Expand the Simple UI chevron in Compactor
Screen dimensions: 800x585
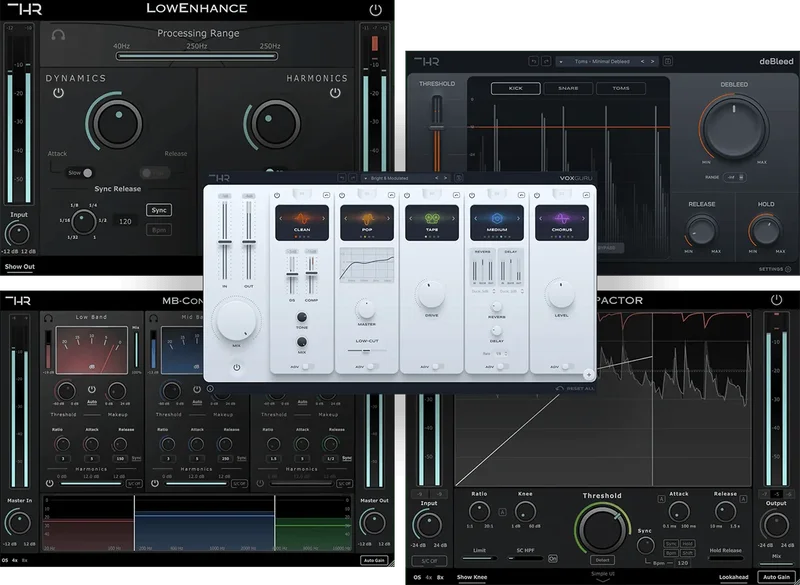[x=602, y=580]
